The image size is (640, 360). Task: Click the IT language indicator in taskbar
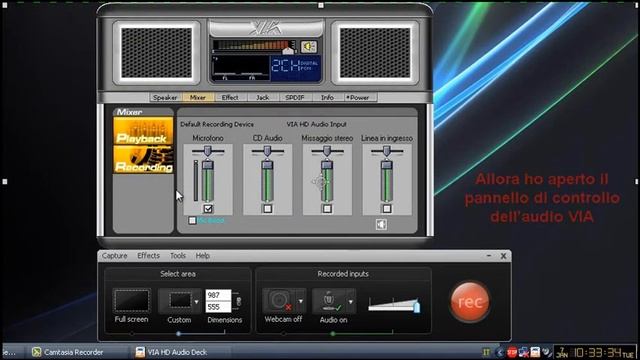[x=486, y=352]
